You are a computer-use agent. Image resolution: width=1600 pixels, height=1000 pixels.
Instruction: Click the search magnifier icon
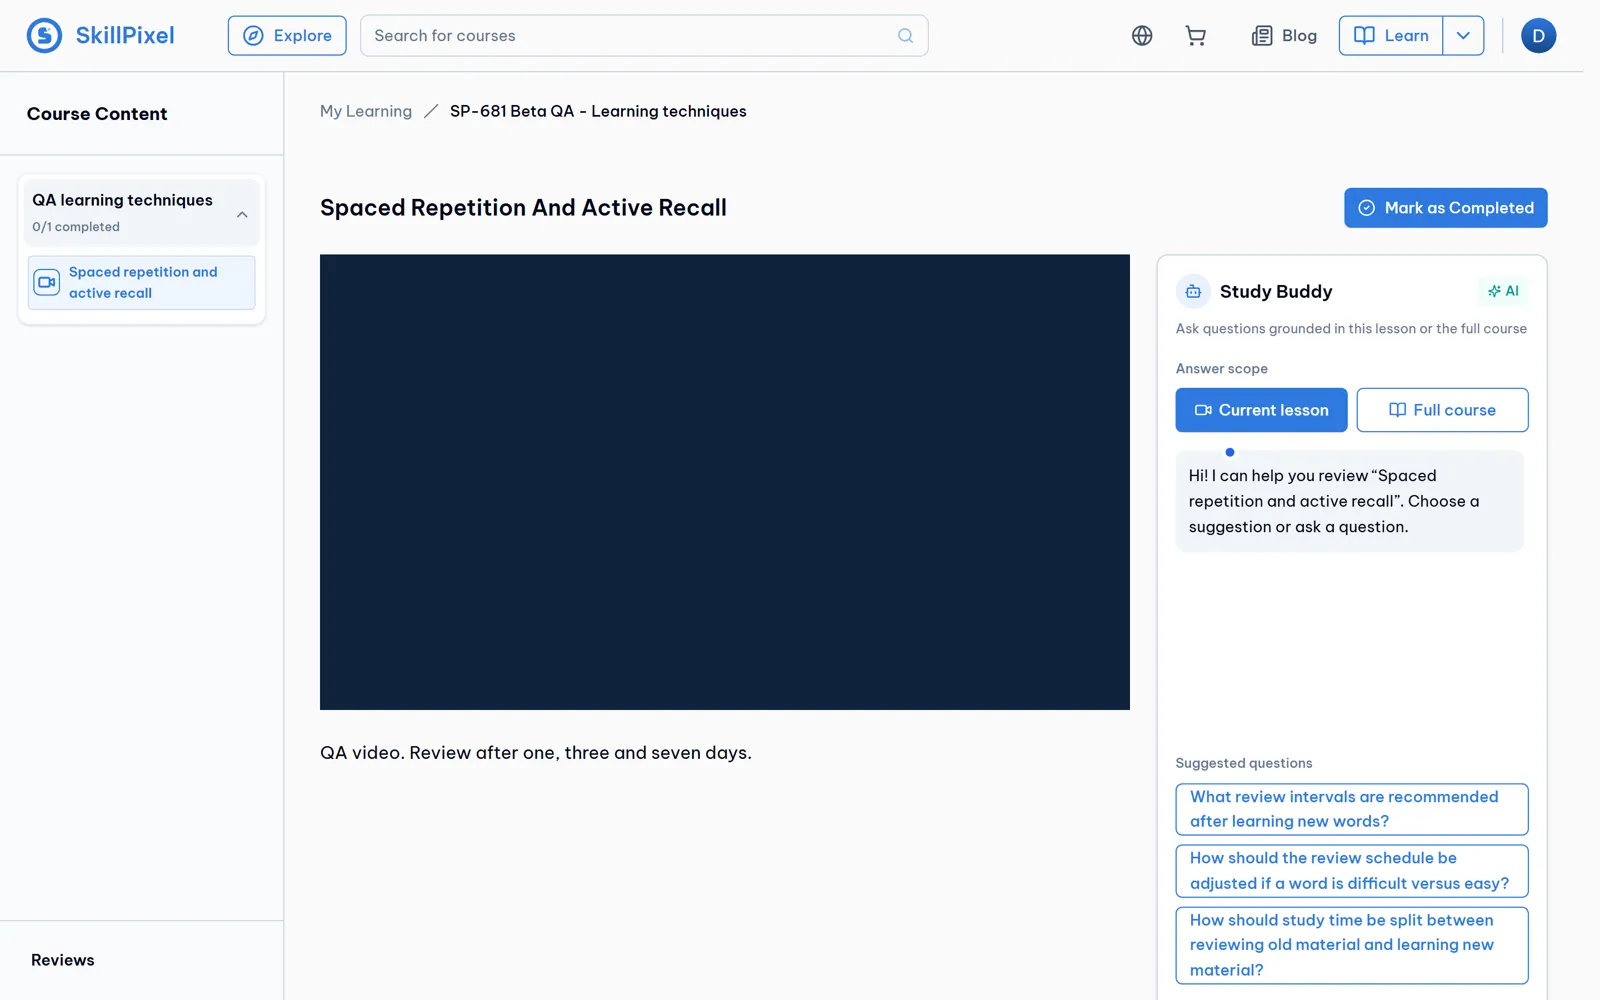[x=905, y=36]
